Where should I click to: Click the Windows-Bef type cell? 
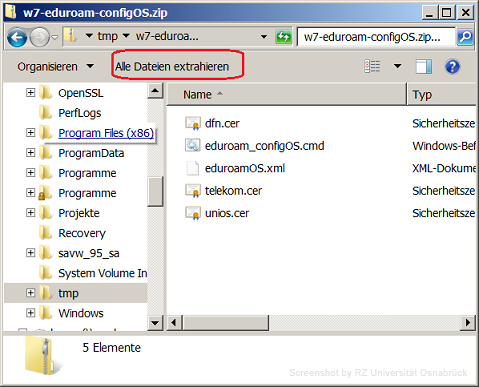coord(444,146)
